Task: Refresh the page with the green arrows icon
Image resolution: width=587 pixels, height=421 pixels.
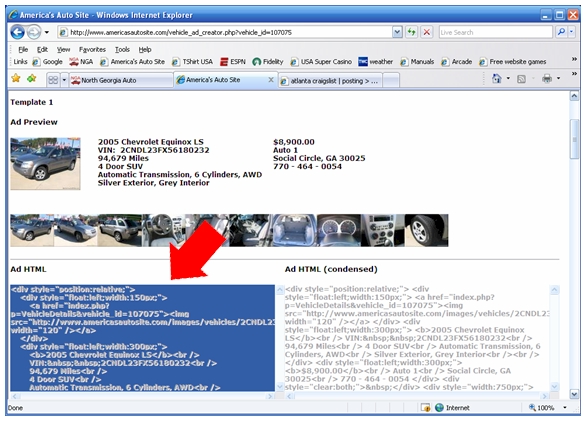Action: coord(411,32)
